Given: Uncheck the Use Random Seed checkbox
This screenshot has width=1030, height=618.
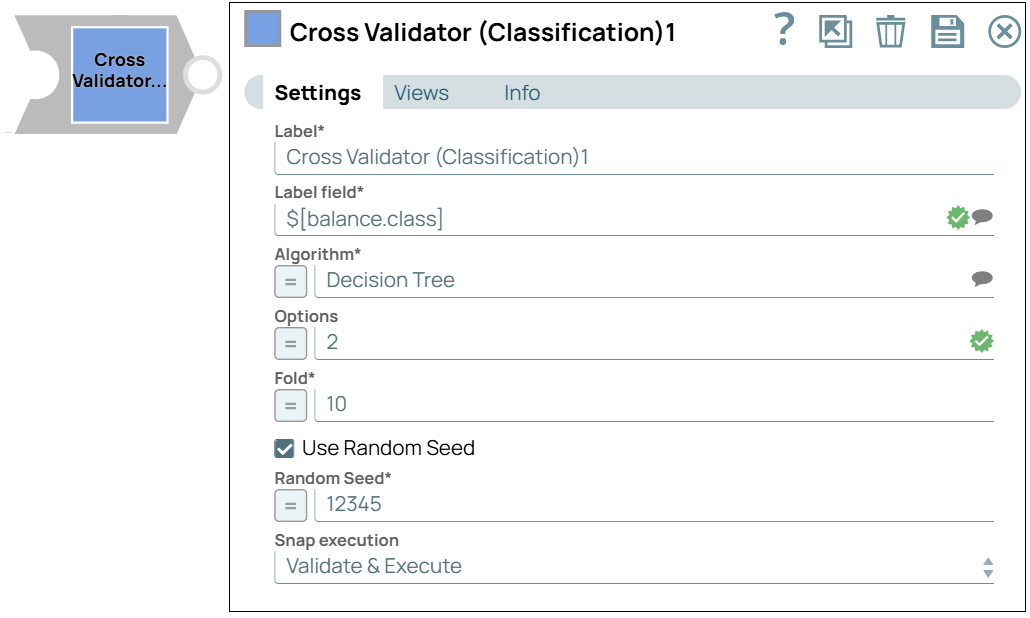Looking at the screenshot, I should point(284,448).
